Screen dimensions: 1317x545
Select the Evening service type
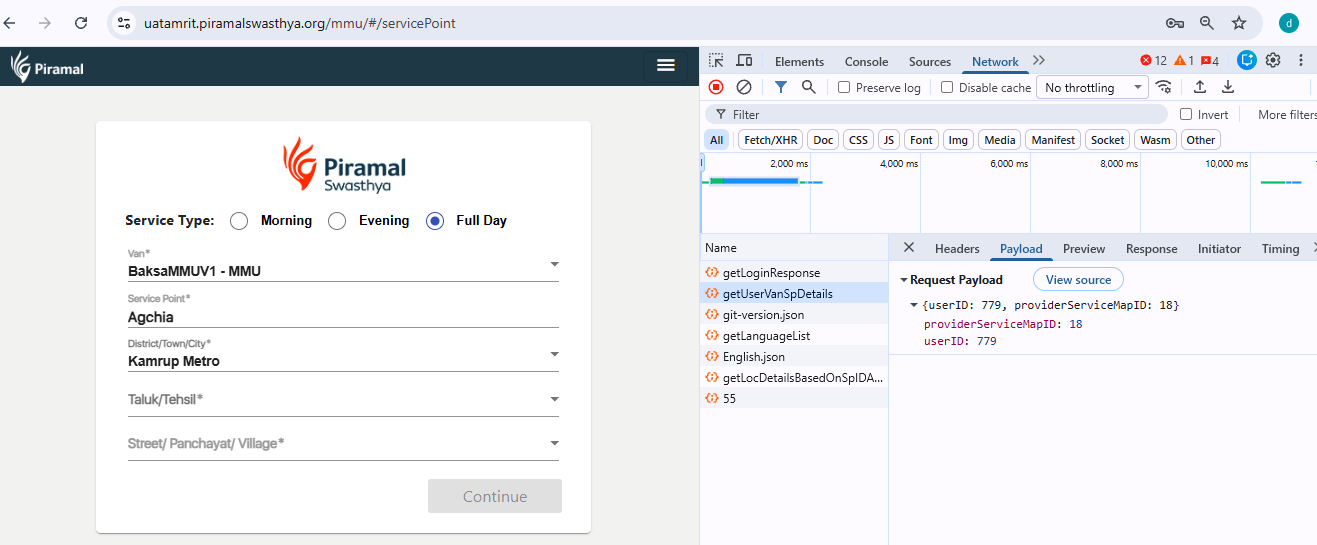pos(337,221)
